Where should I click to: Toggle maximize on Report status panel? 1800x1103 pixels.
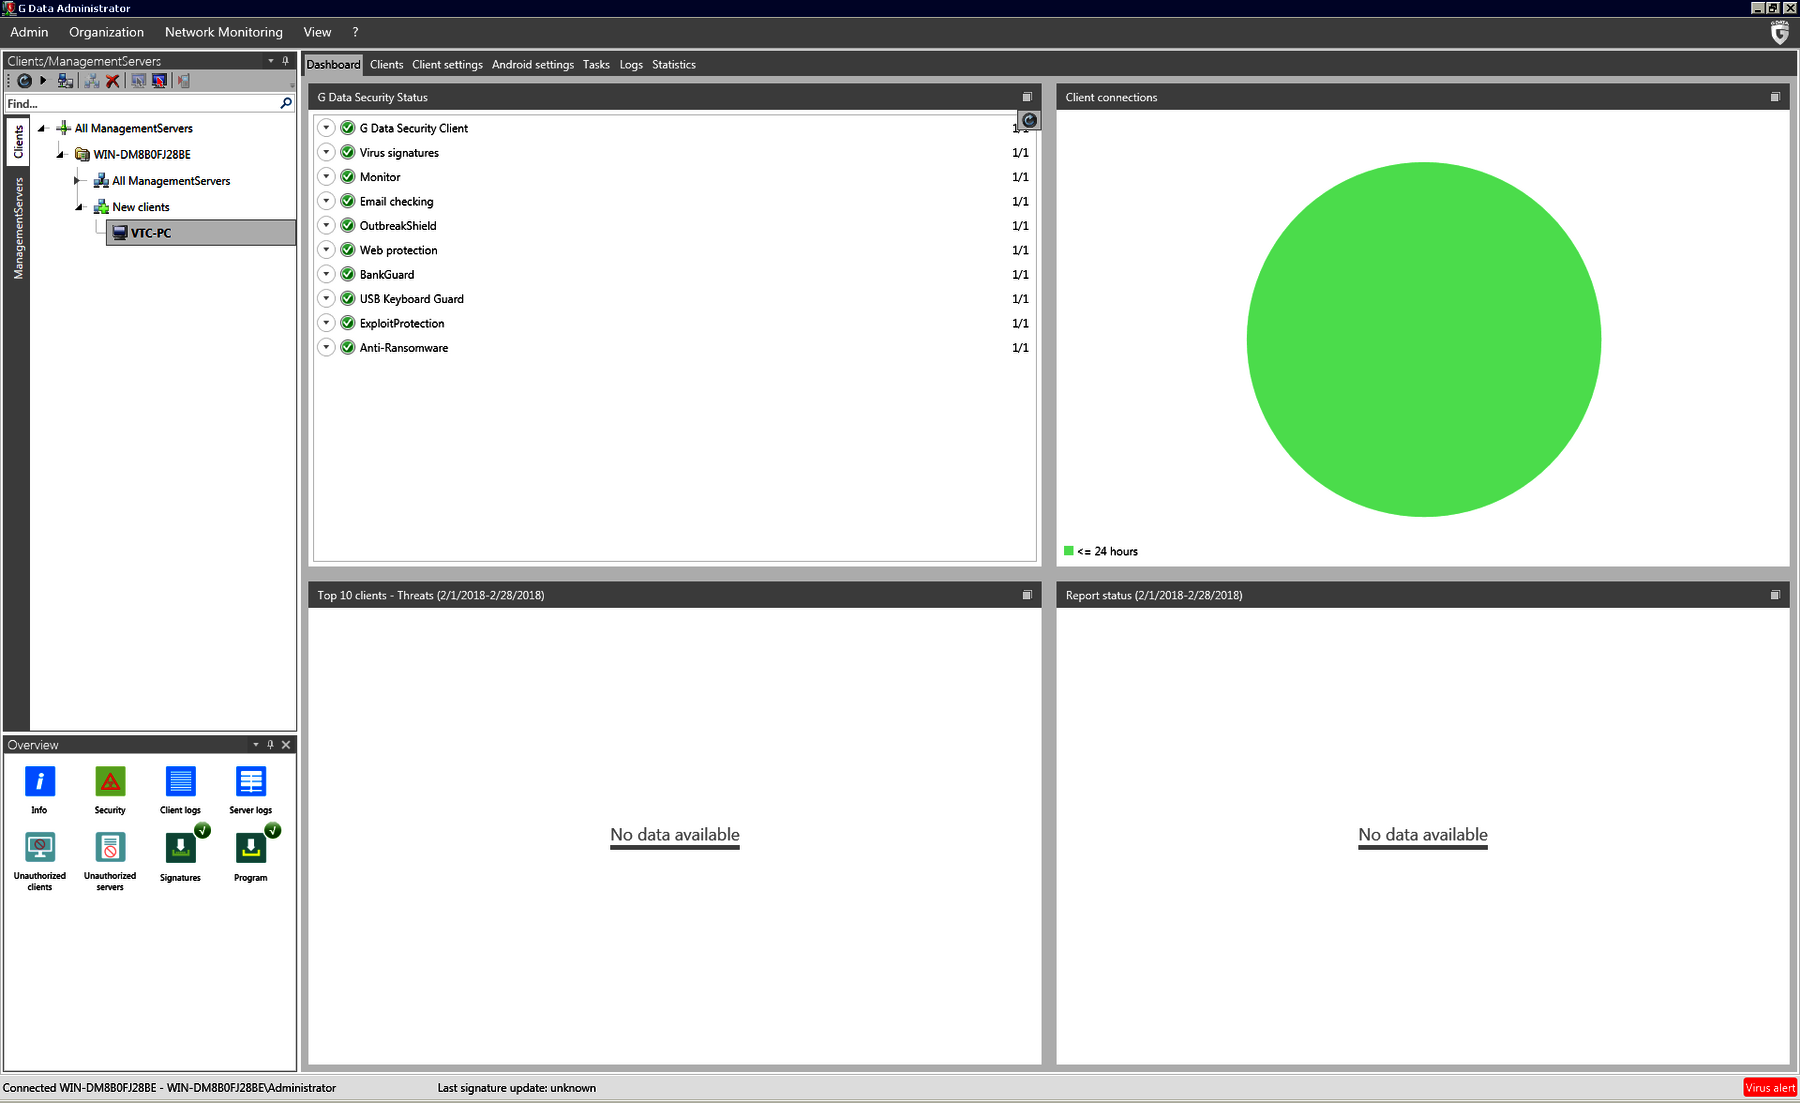click(x=1775, y=595)
